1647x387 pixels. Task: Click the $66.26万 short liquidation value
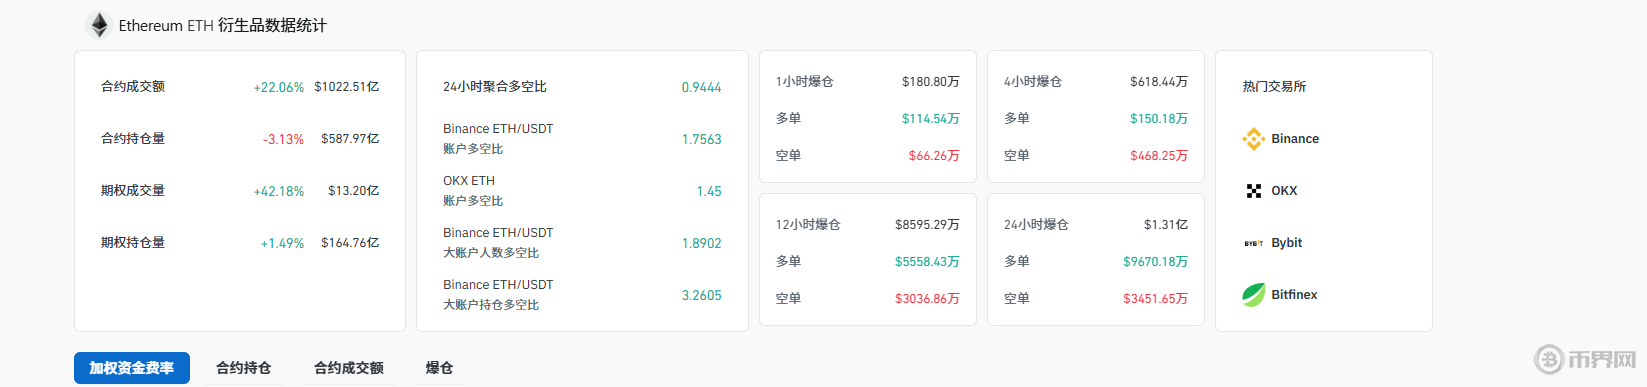(x=934, y=156)
